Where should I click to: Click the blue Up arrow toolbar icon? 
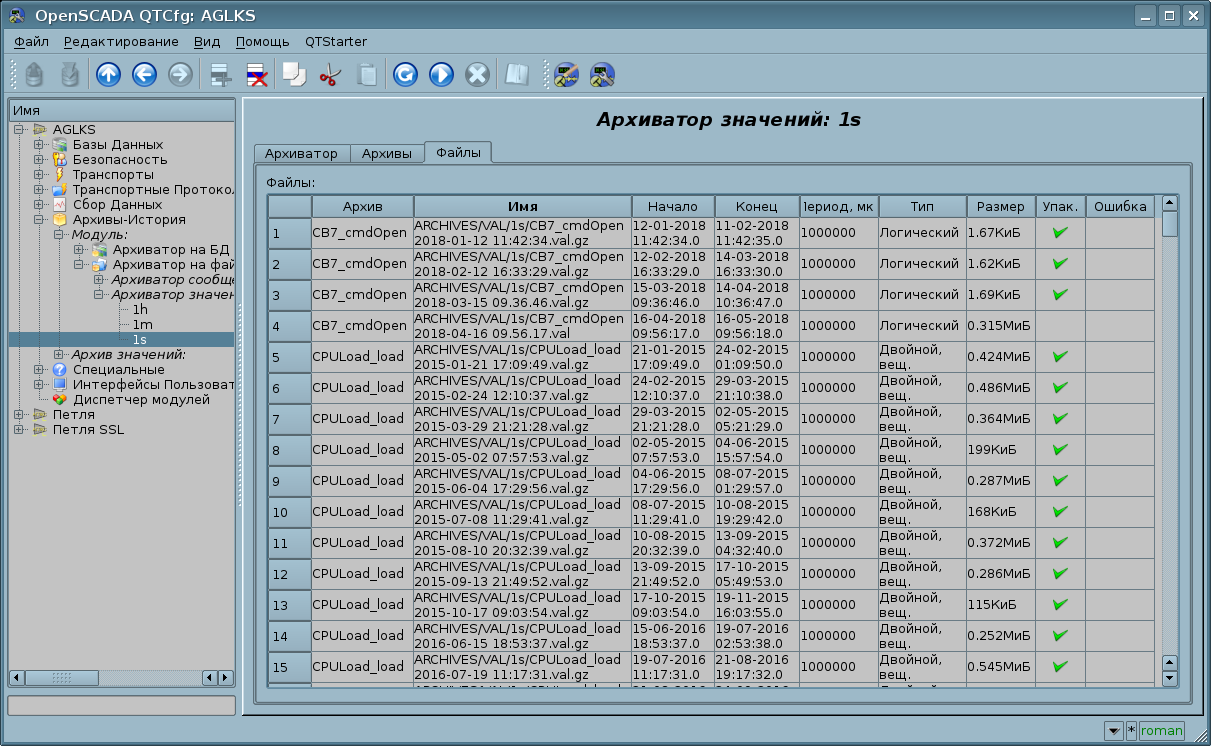click(108, 75)
